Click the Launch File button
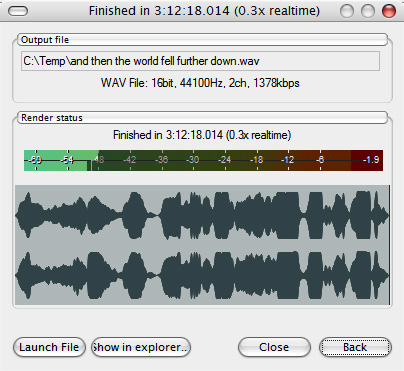404x371 pixels. (x=49, y=347)
